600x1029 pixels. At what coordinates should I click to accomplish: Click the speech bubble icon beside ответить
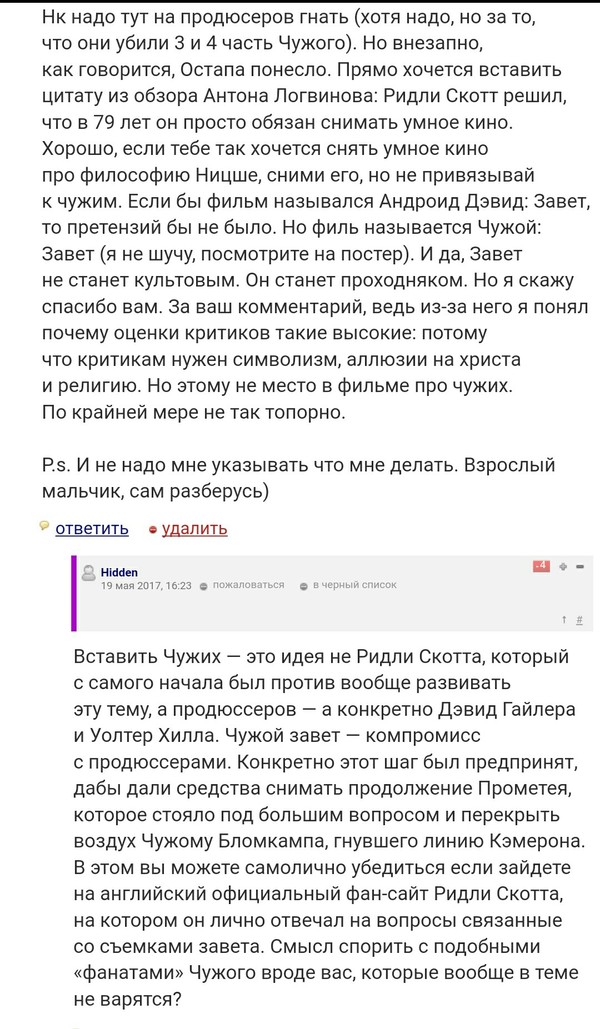44,526
